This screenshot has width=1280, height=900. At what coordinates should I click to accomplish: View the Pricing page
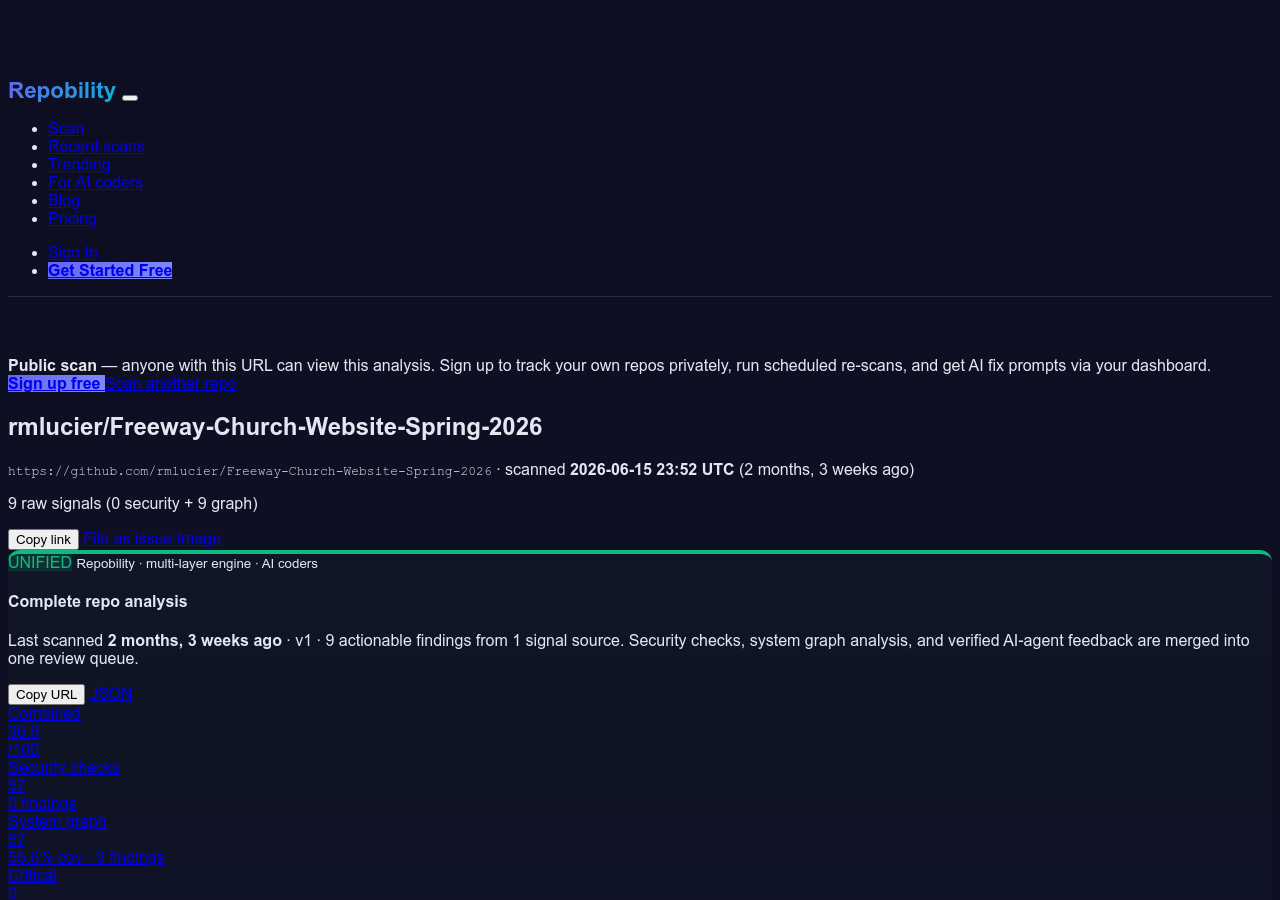coord(72,218)
